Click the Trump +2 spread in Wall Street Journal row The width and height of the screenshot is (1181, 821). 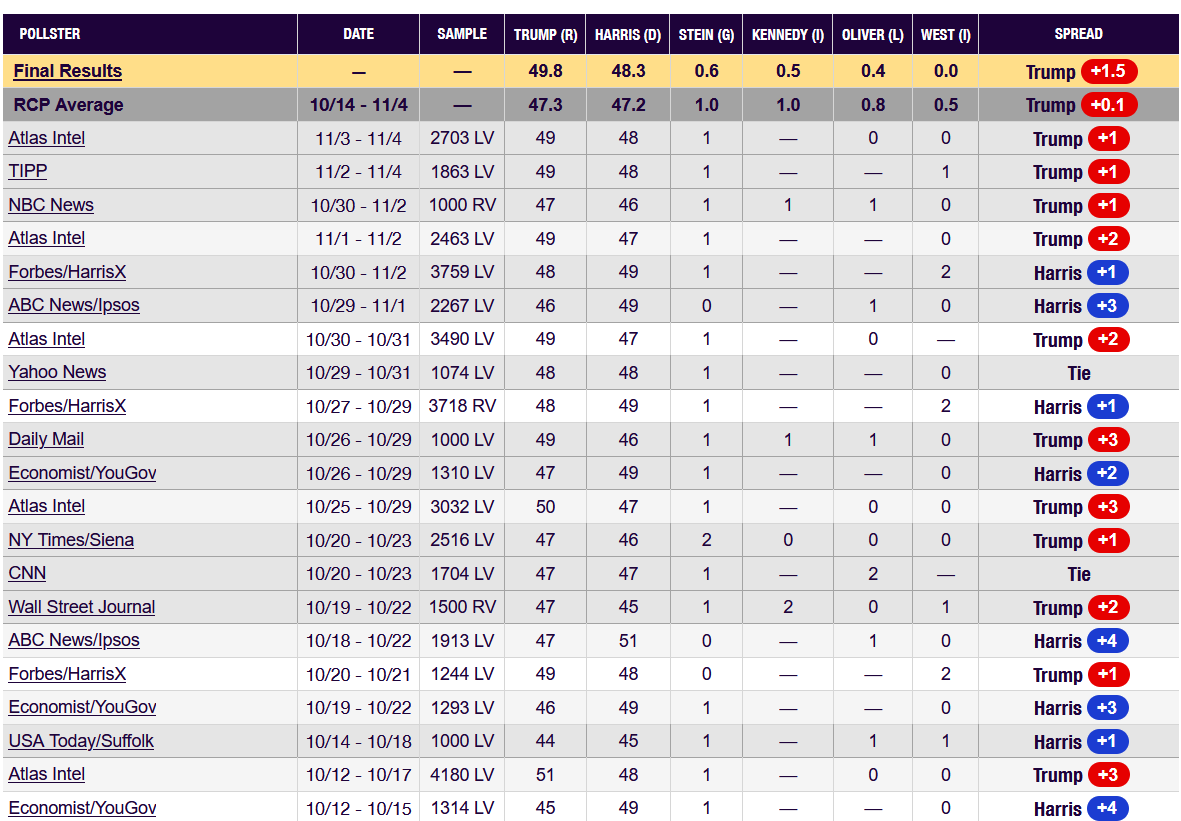(1081, 607)
